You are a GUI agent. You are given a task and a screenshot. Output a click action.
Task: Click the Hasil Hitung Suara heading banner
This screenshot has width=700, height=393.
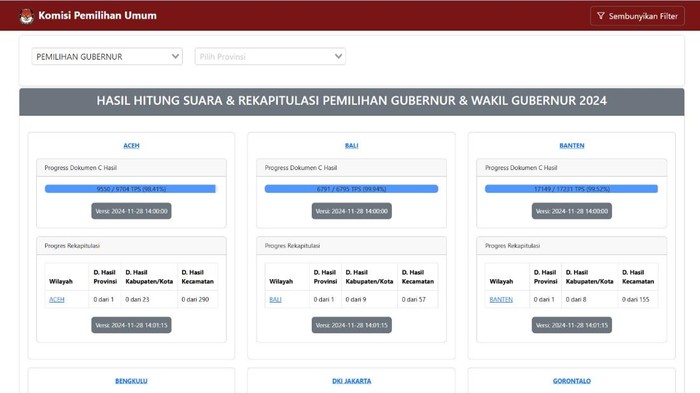[x=352, y=102]
